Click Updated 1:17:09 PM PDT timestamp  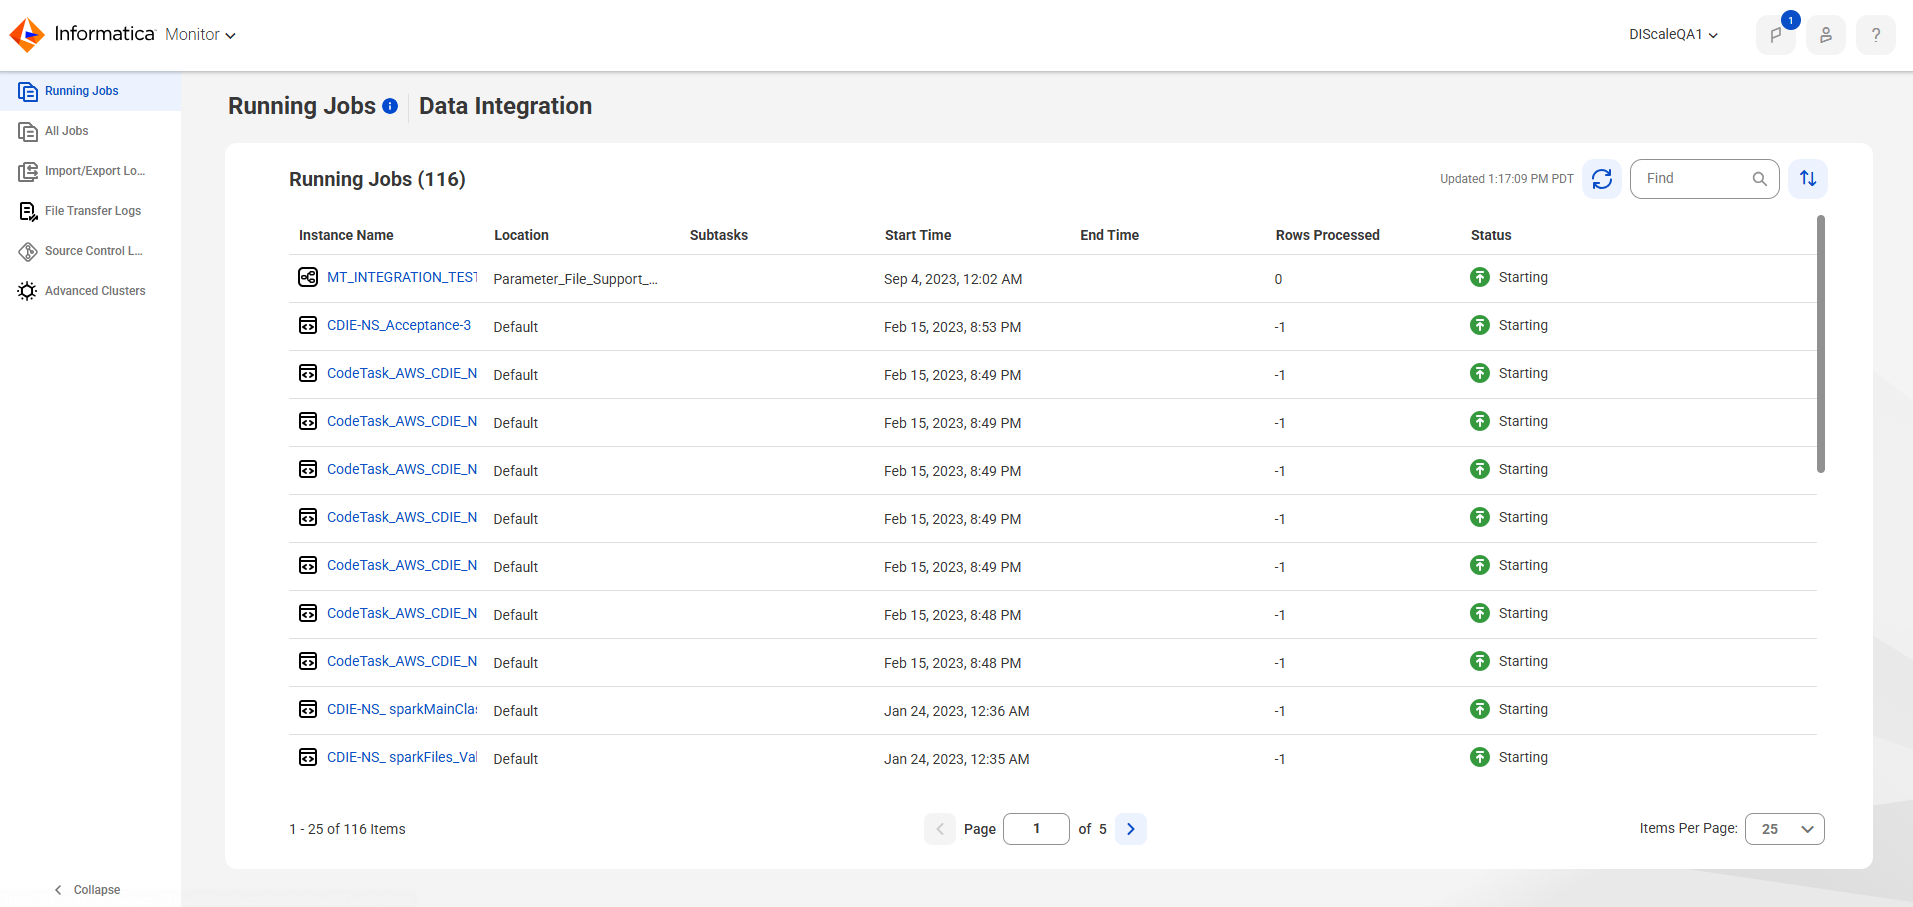(1507, 179)
